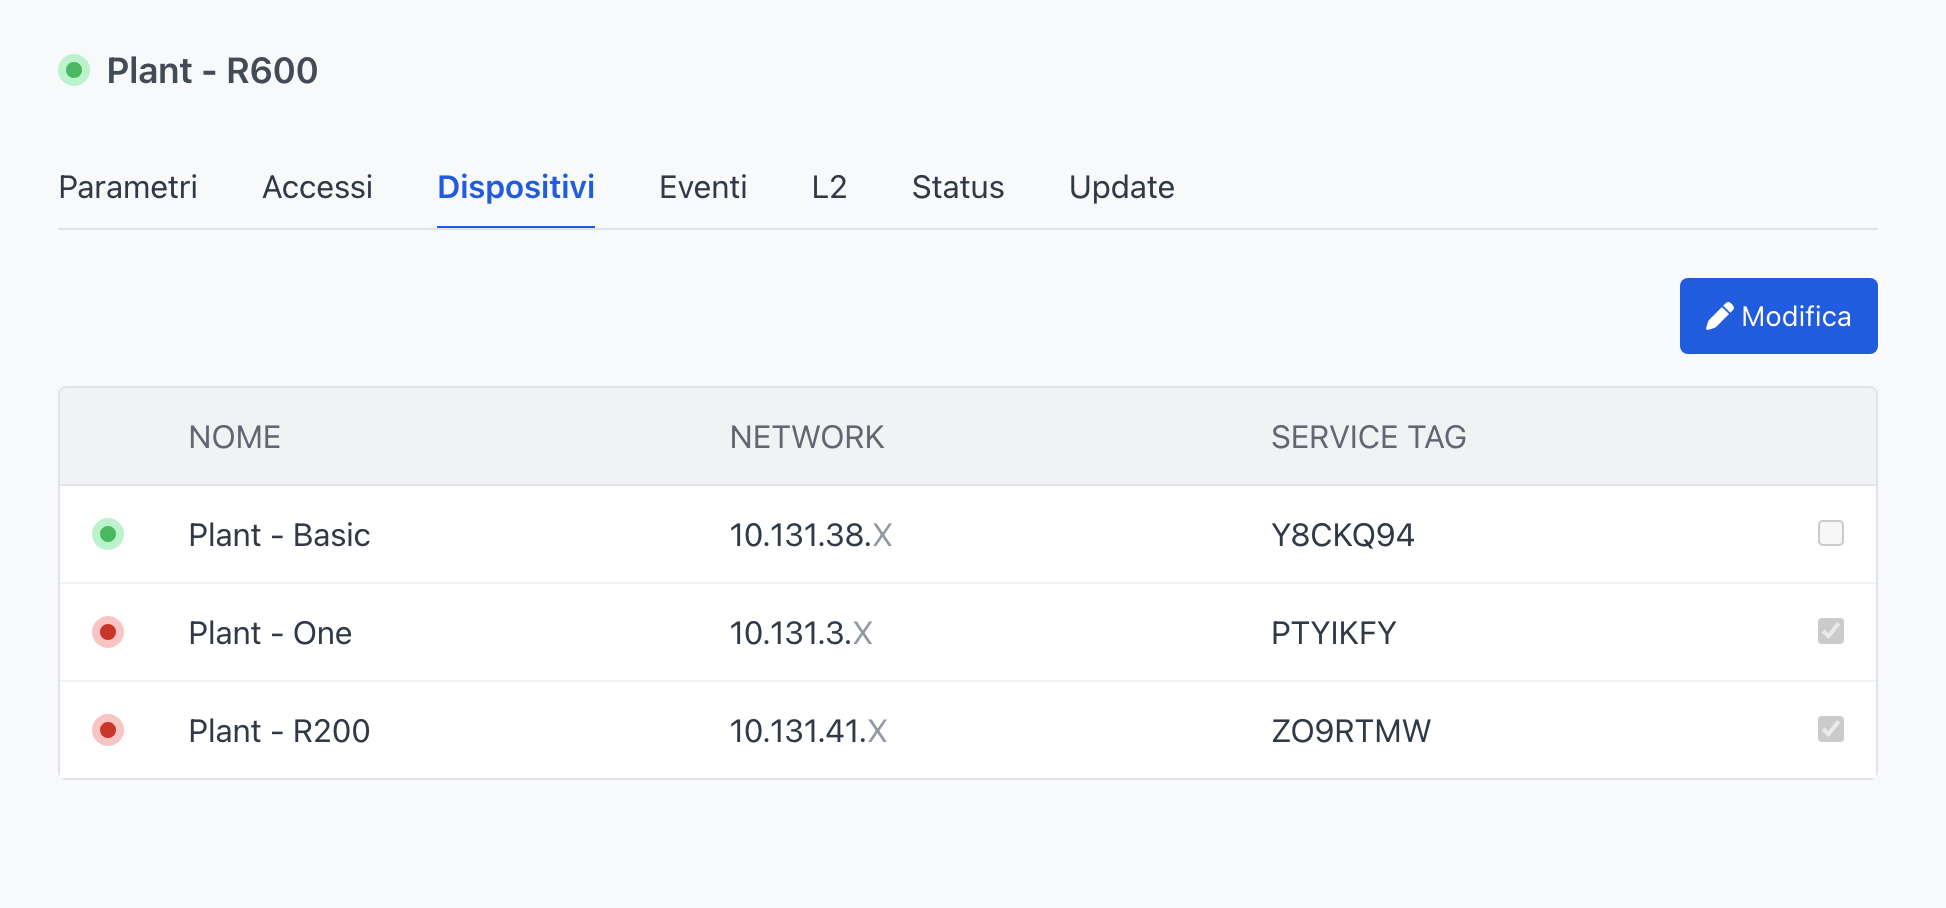This screenshot has width=1946, height=908.
Task: Toggle the checkbox in Plant - R200 row
Action: [1830, 730]
